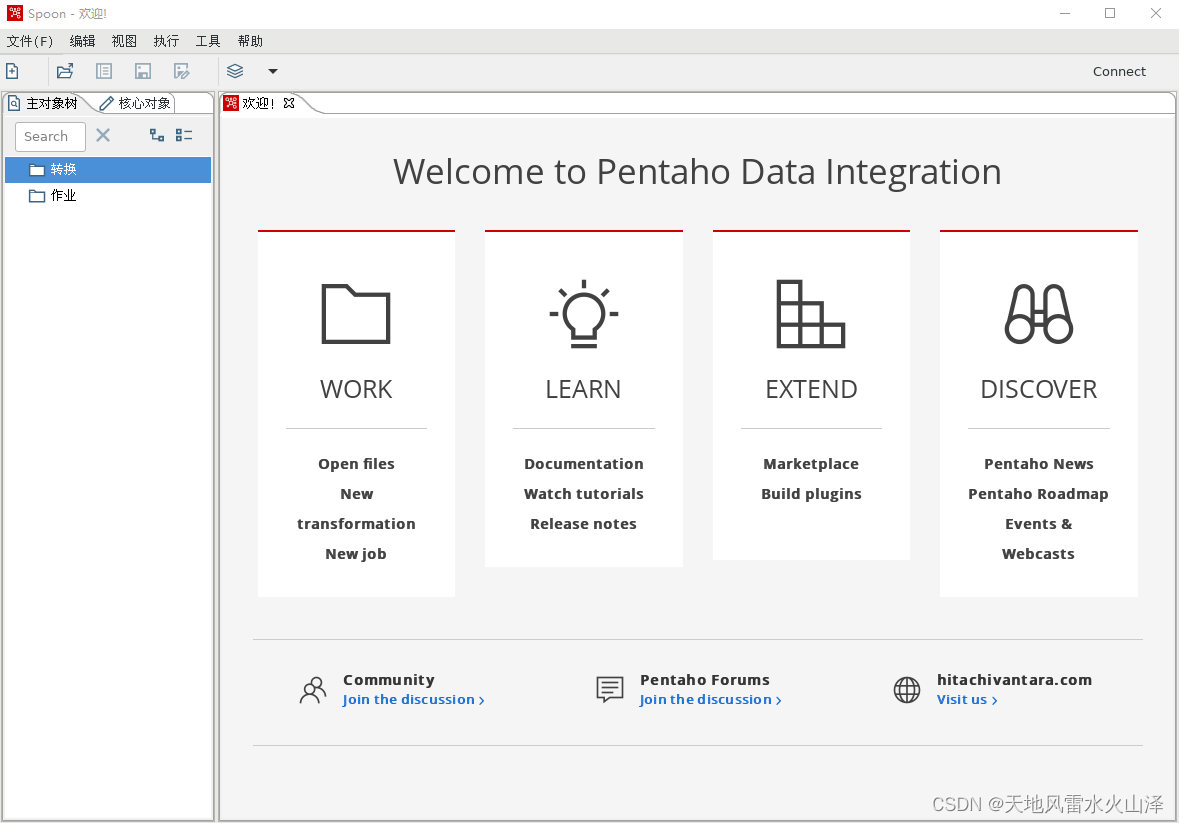1179x823 pixels.
Task: Click the Explore repository toolbar icon
Action: tap(104, 71)
